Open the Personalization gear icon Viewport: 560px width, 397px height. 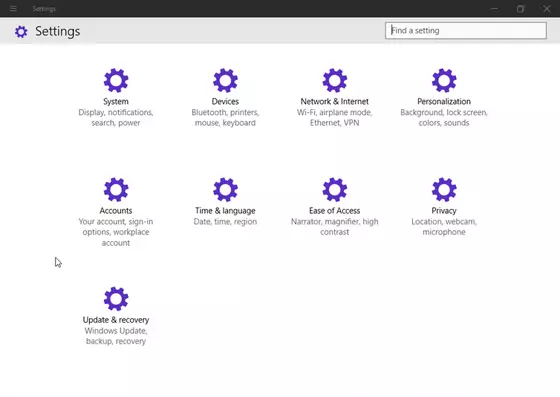pyautogui.click(x=444, y=80)
